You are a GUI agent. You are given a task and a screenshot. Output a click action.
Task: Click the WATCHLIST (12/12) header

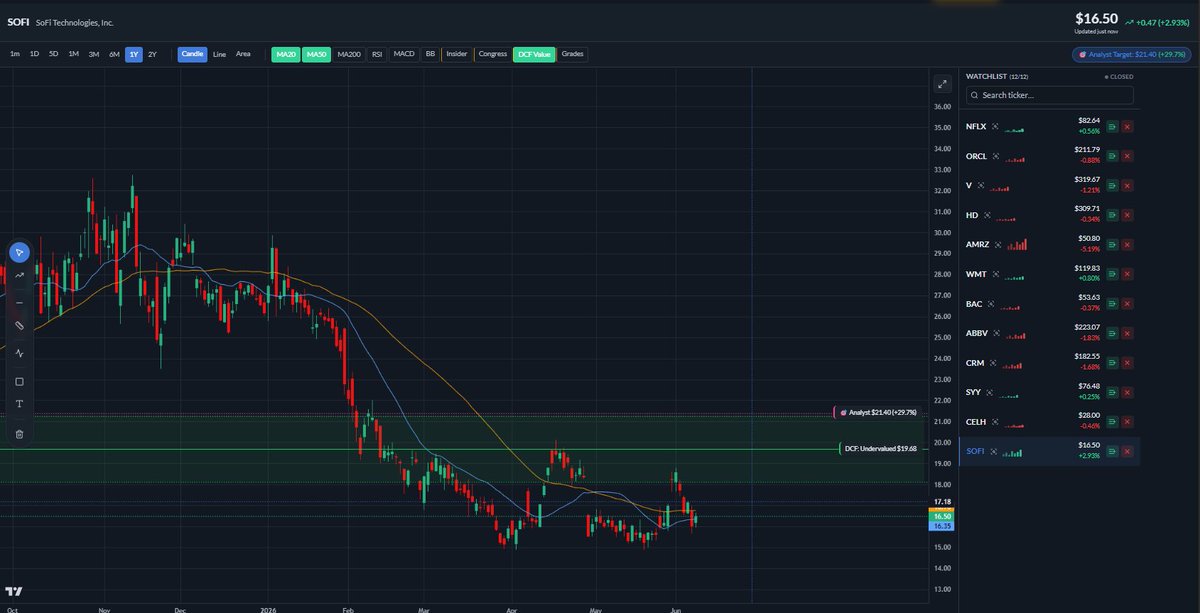996,76
